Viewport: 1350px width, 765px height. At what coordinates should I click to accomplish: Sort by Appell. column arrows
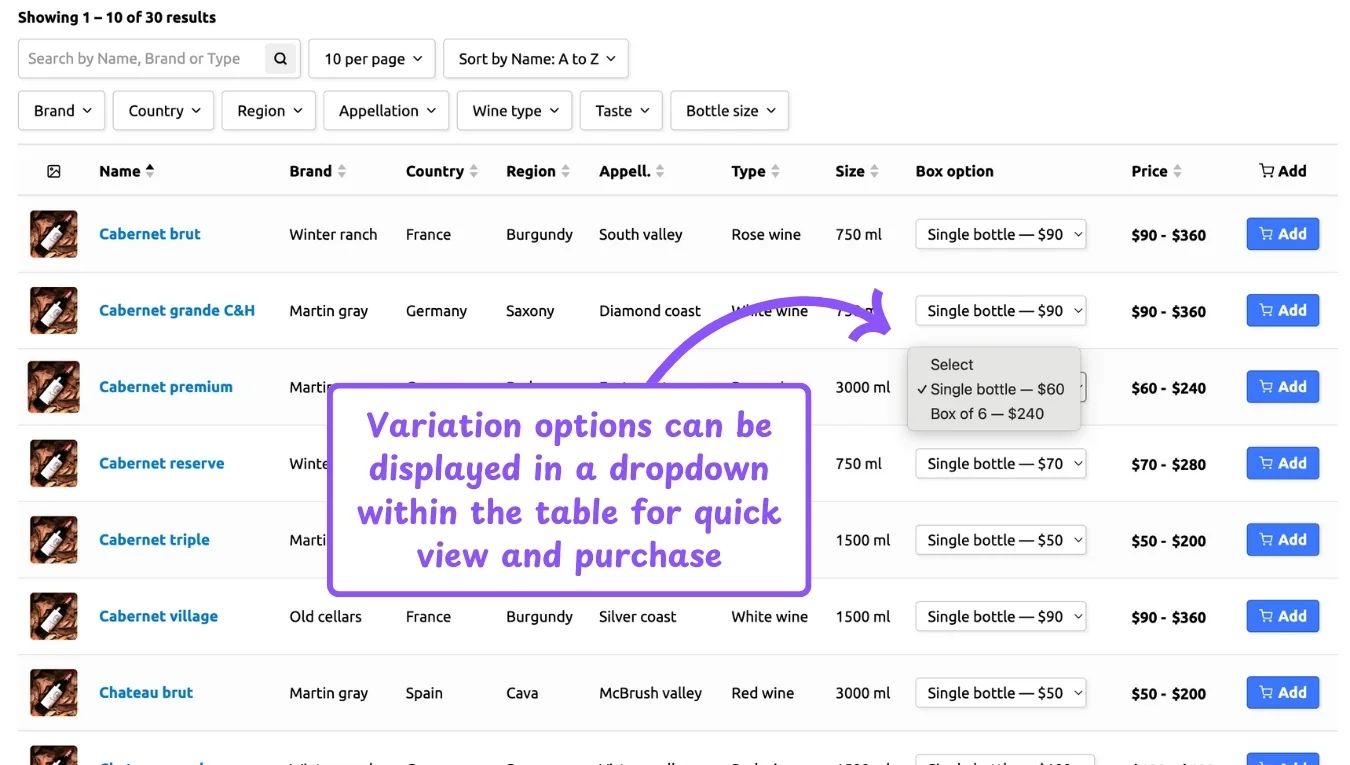click(x=660, y=171)
